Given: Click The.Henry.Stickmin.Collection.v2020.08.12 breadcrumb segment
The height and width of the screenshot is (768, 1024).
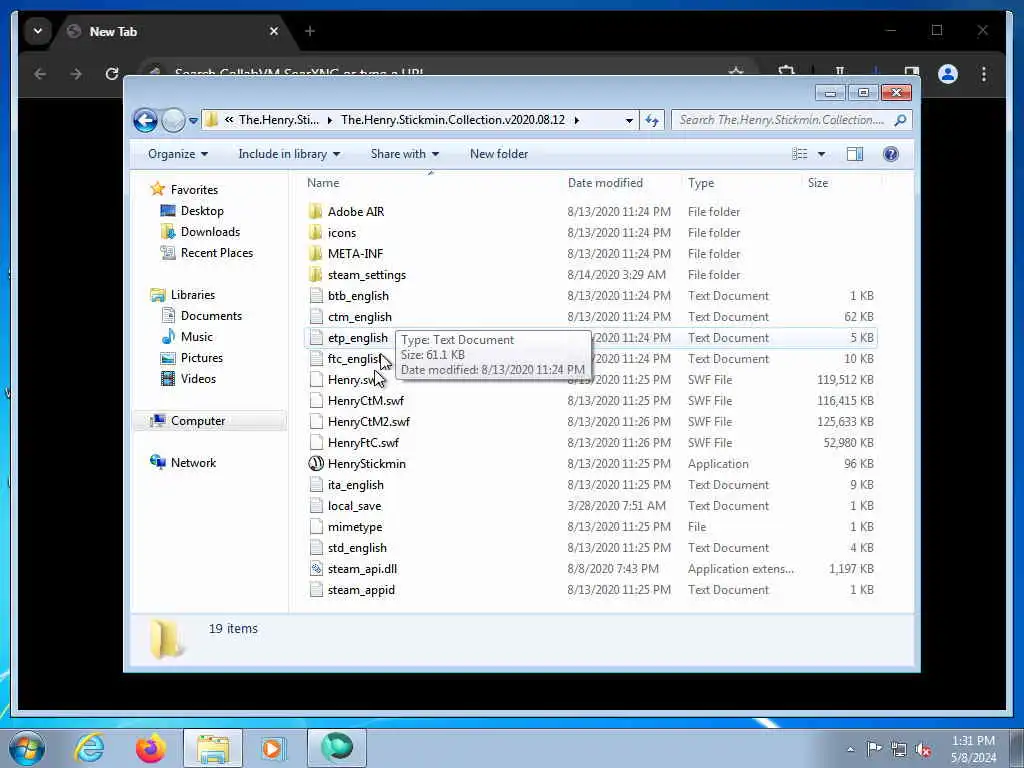Looking at the screenshot, I should (x=453, y=120).
